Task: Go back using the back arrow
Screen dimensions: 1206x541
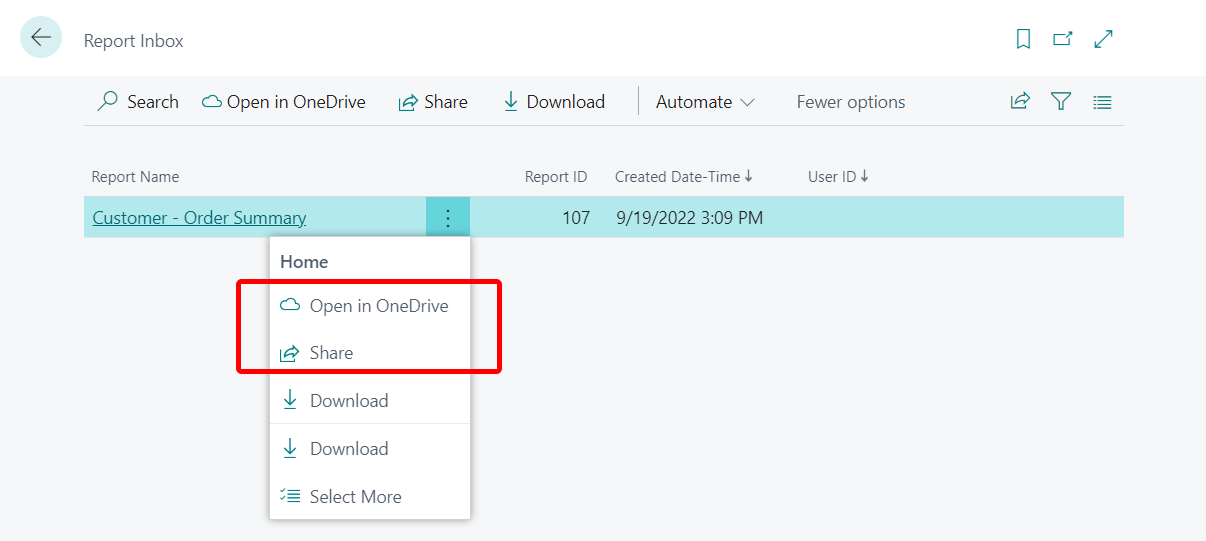Action: coord(41,38)
